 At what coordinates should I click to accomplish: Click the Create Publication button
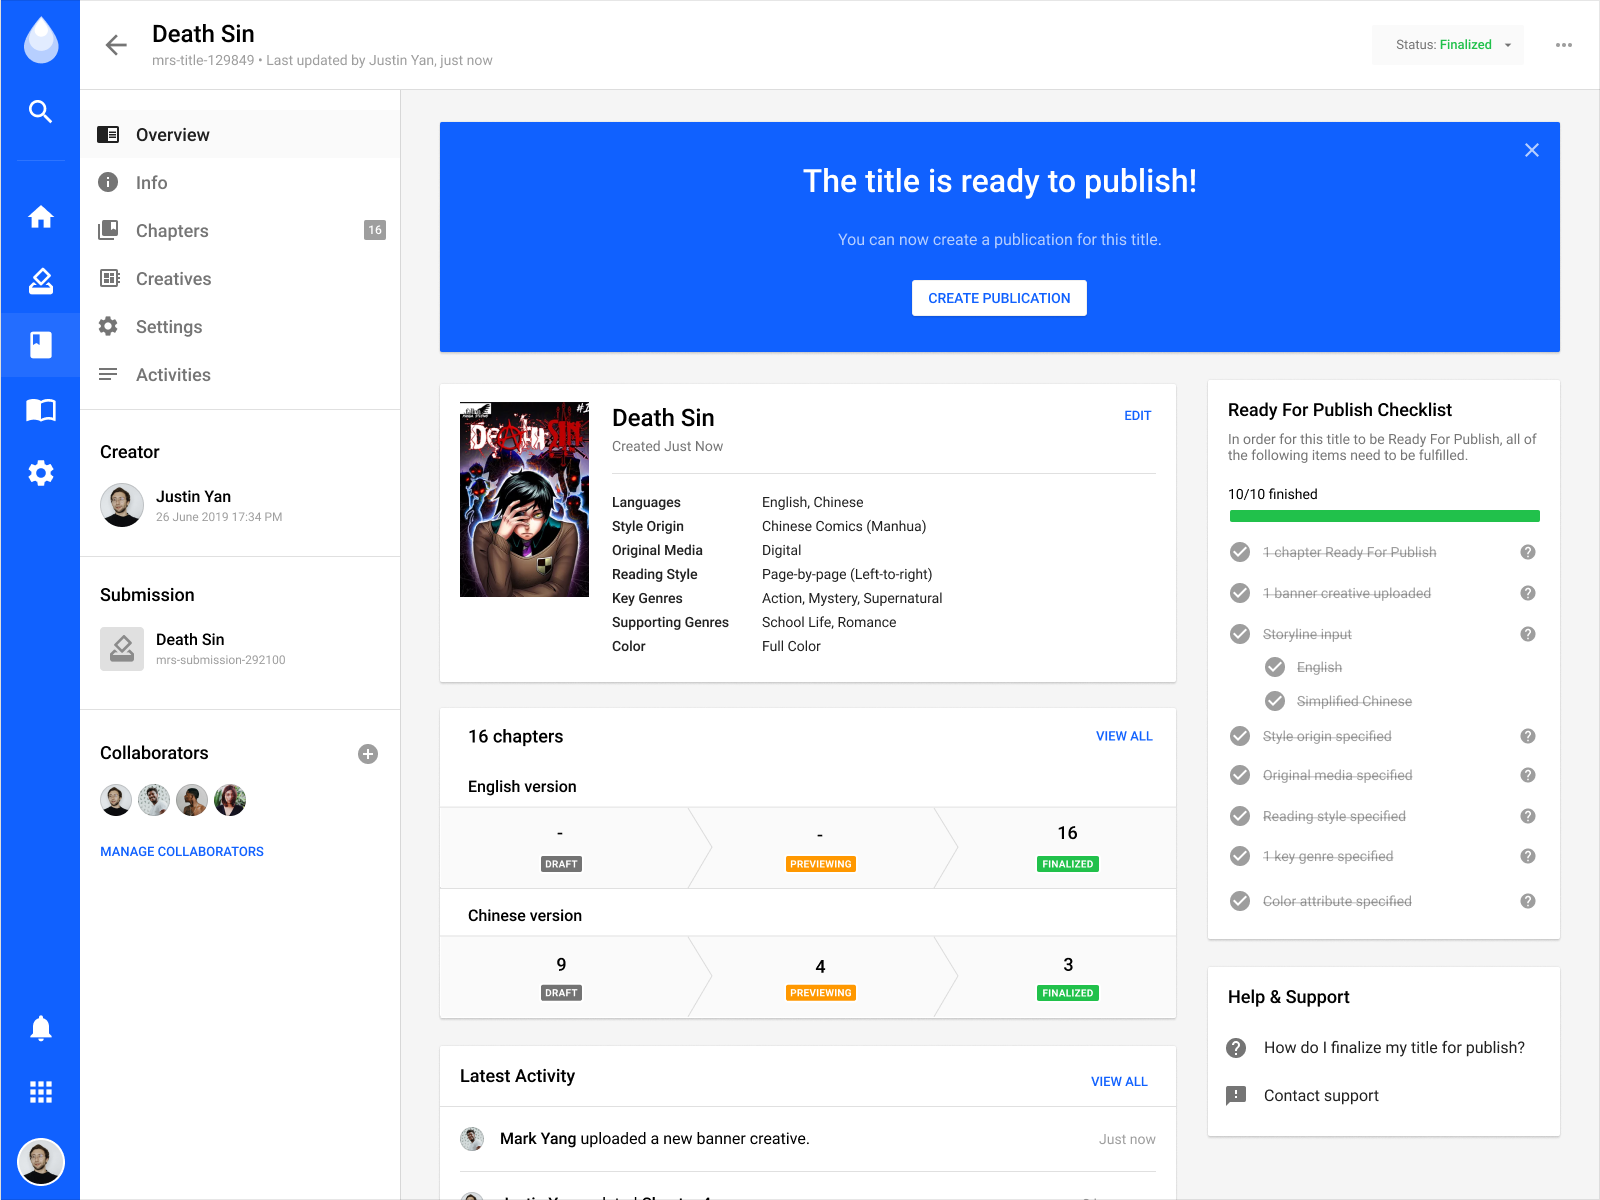click(998, 298)
